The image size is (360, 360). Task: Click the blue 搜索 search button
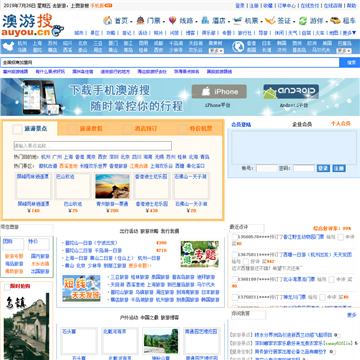[350, 62]
